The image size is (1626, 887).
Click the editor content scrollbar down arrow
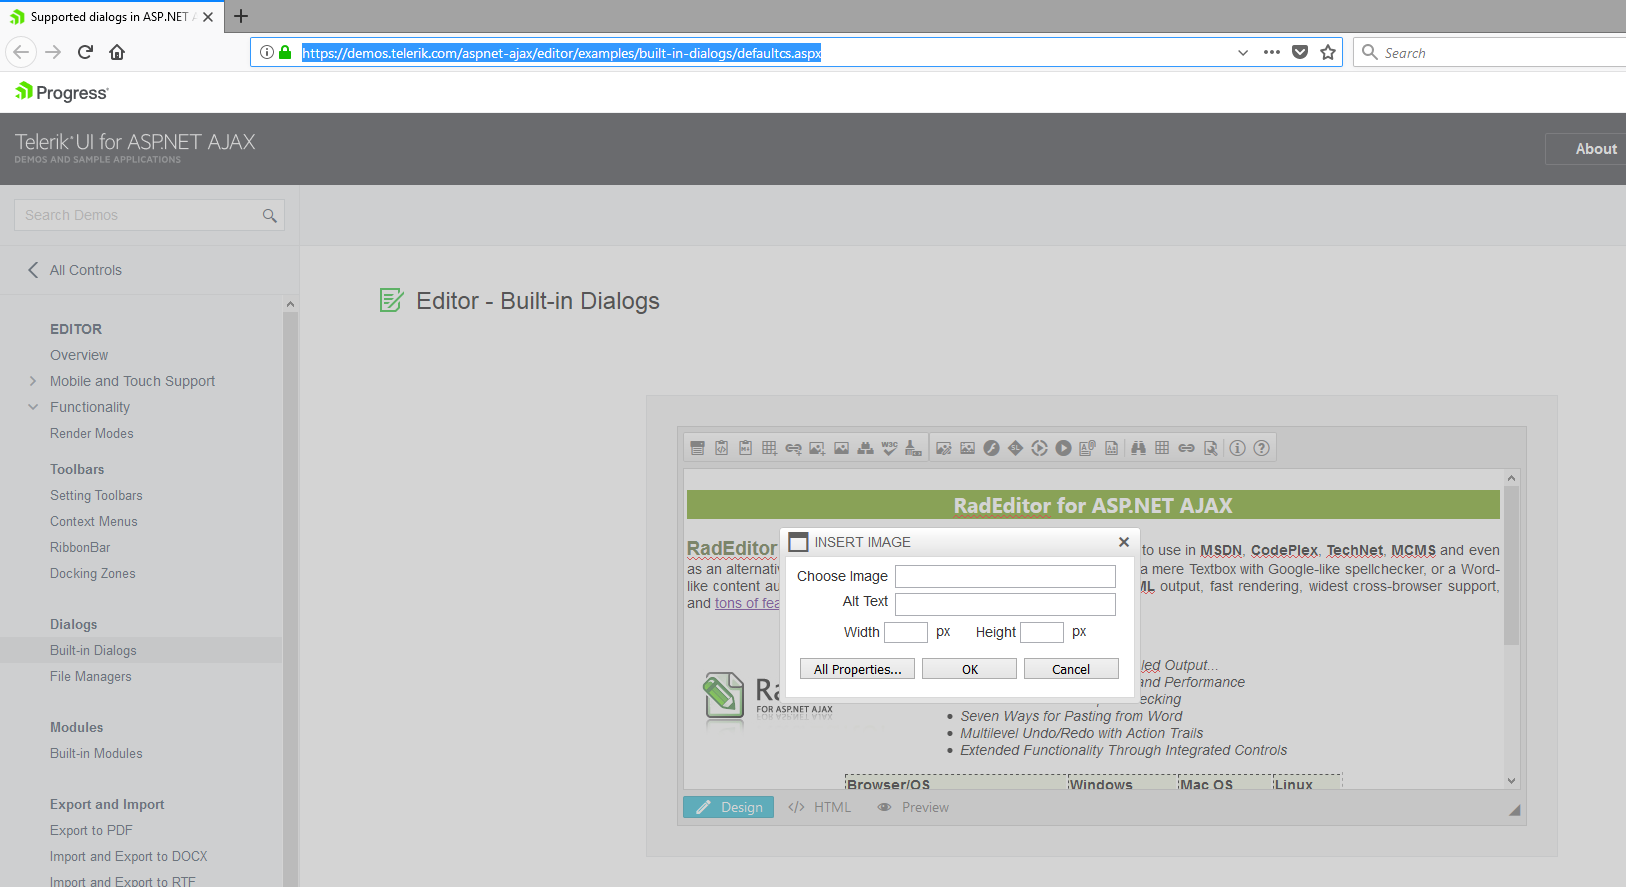tap(1511, 781)
